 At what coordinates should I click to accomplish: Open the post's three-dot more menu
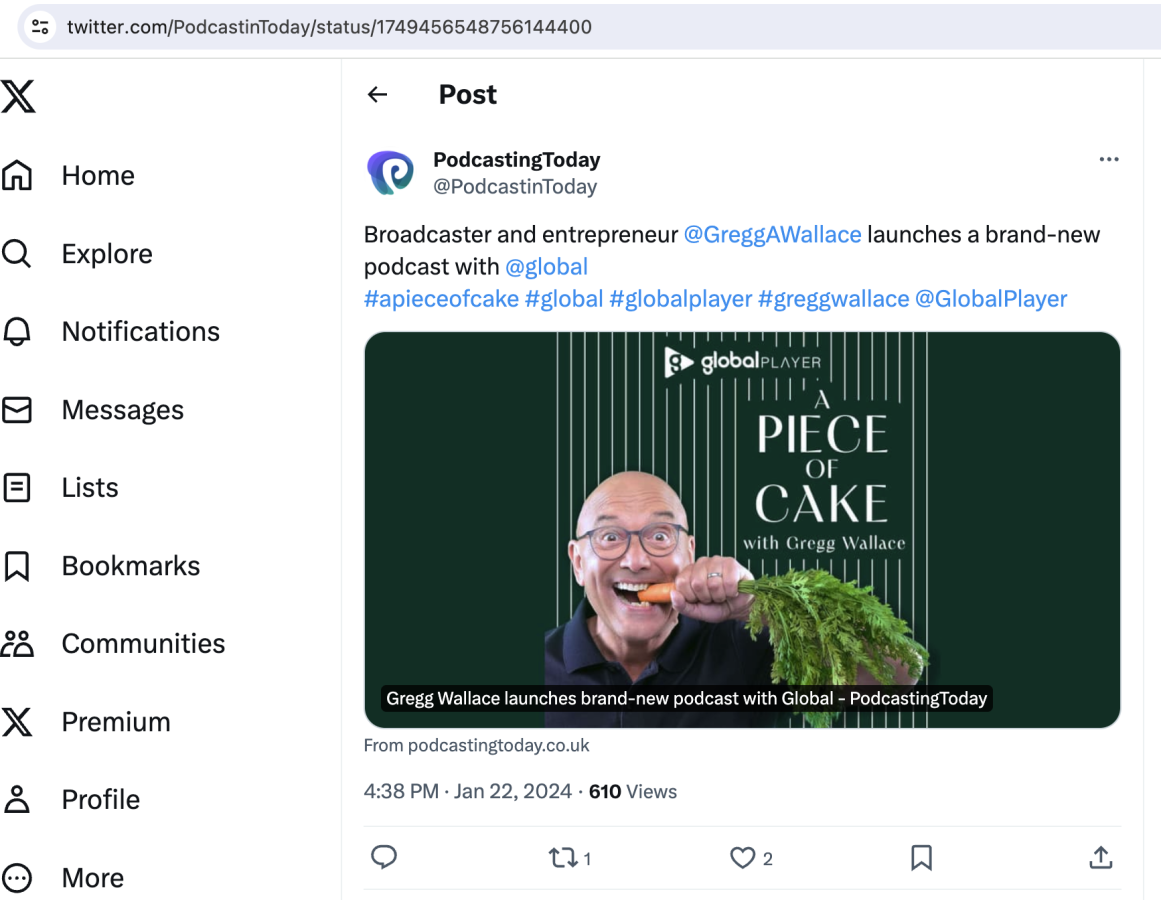click(1108, 160)
